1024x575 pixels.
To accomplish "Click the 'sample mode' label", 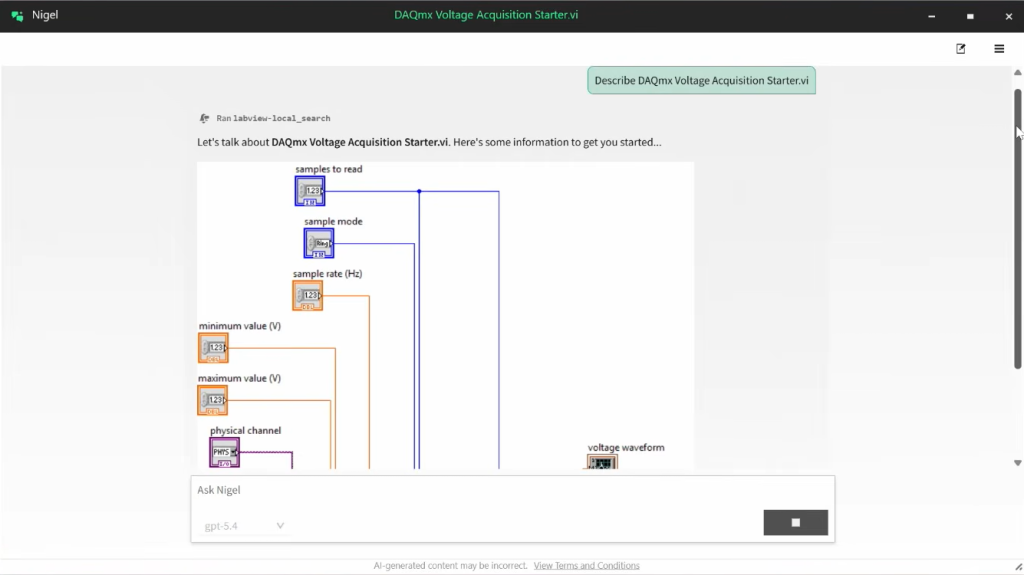I will (x=333, y=222).
